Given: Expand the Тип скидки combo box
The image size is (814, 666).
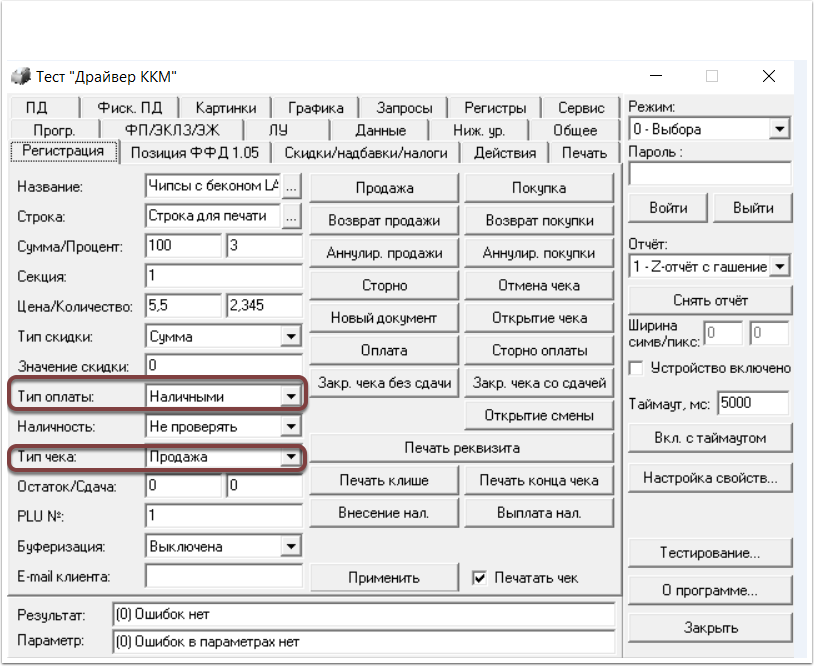Looking at the screenshot, I should 291,336.
